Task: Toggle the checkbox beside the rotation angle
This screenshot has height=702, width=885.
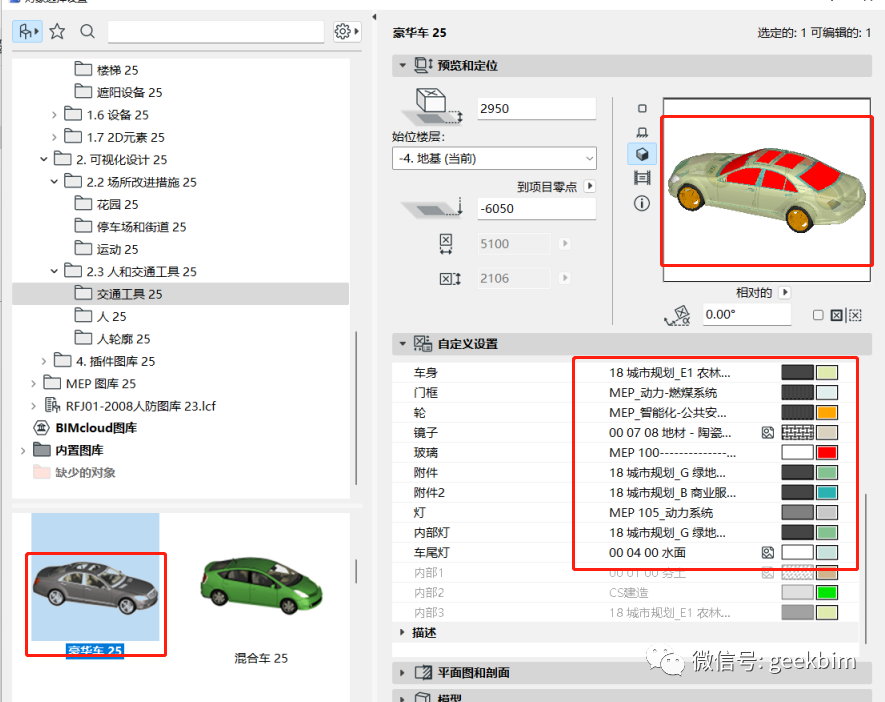Action: pyautogui.click(x=818, y=315)
